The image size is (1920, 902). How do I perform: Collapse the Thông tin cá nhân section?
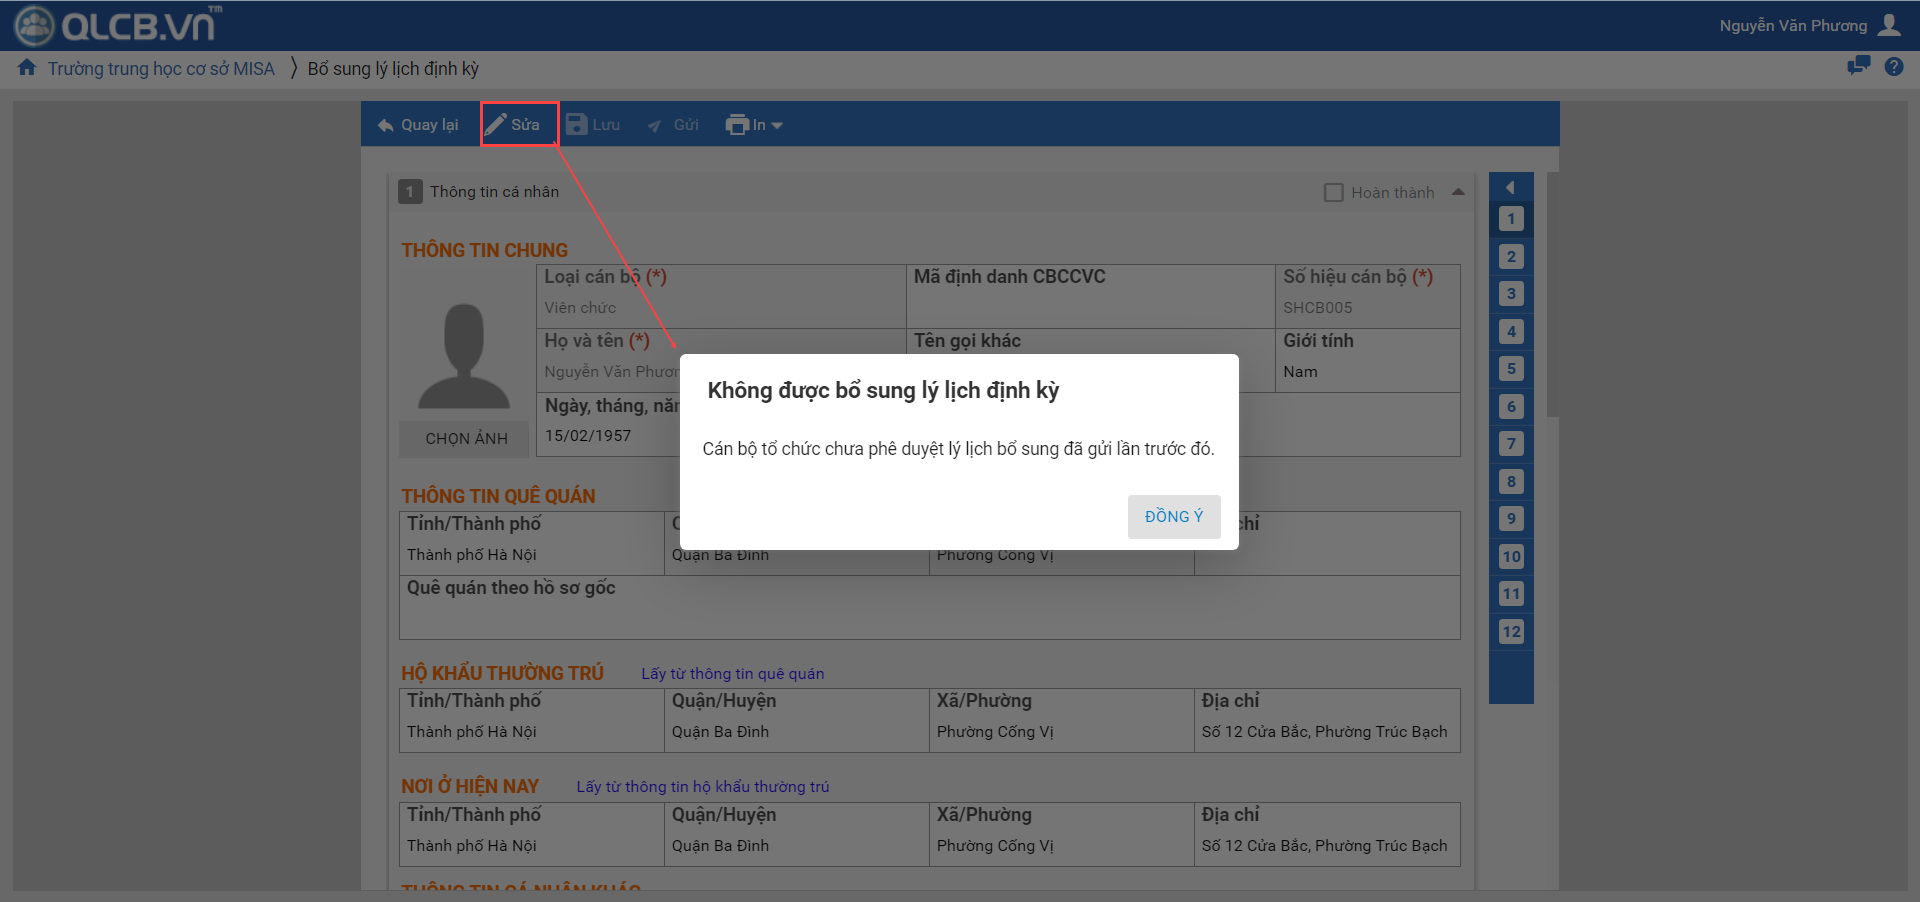click(1458, 192)
